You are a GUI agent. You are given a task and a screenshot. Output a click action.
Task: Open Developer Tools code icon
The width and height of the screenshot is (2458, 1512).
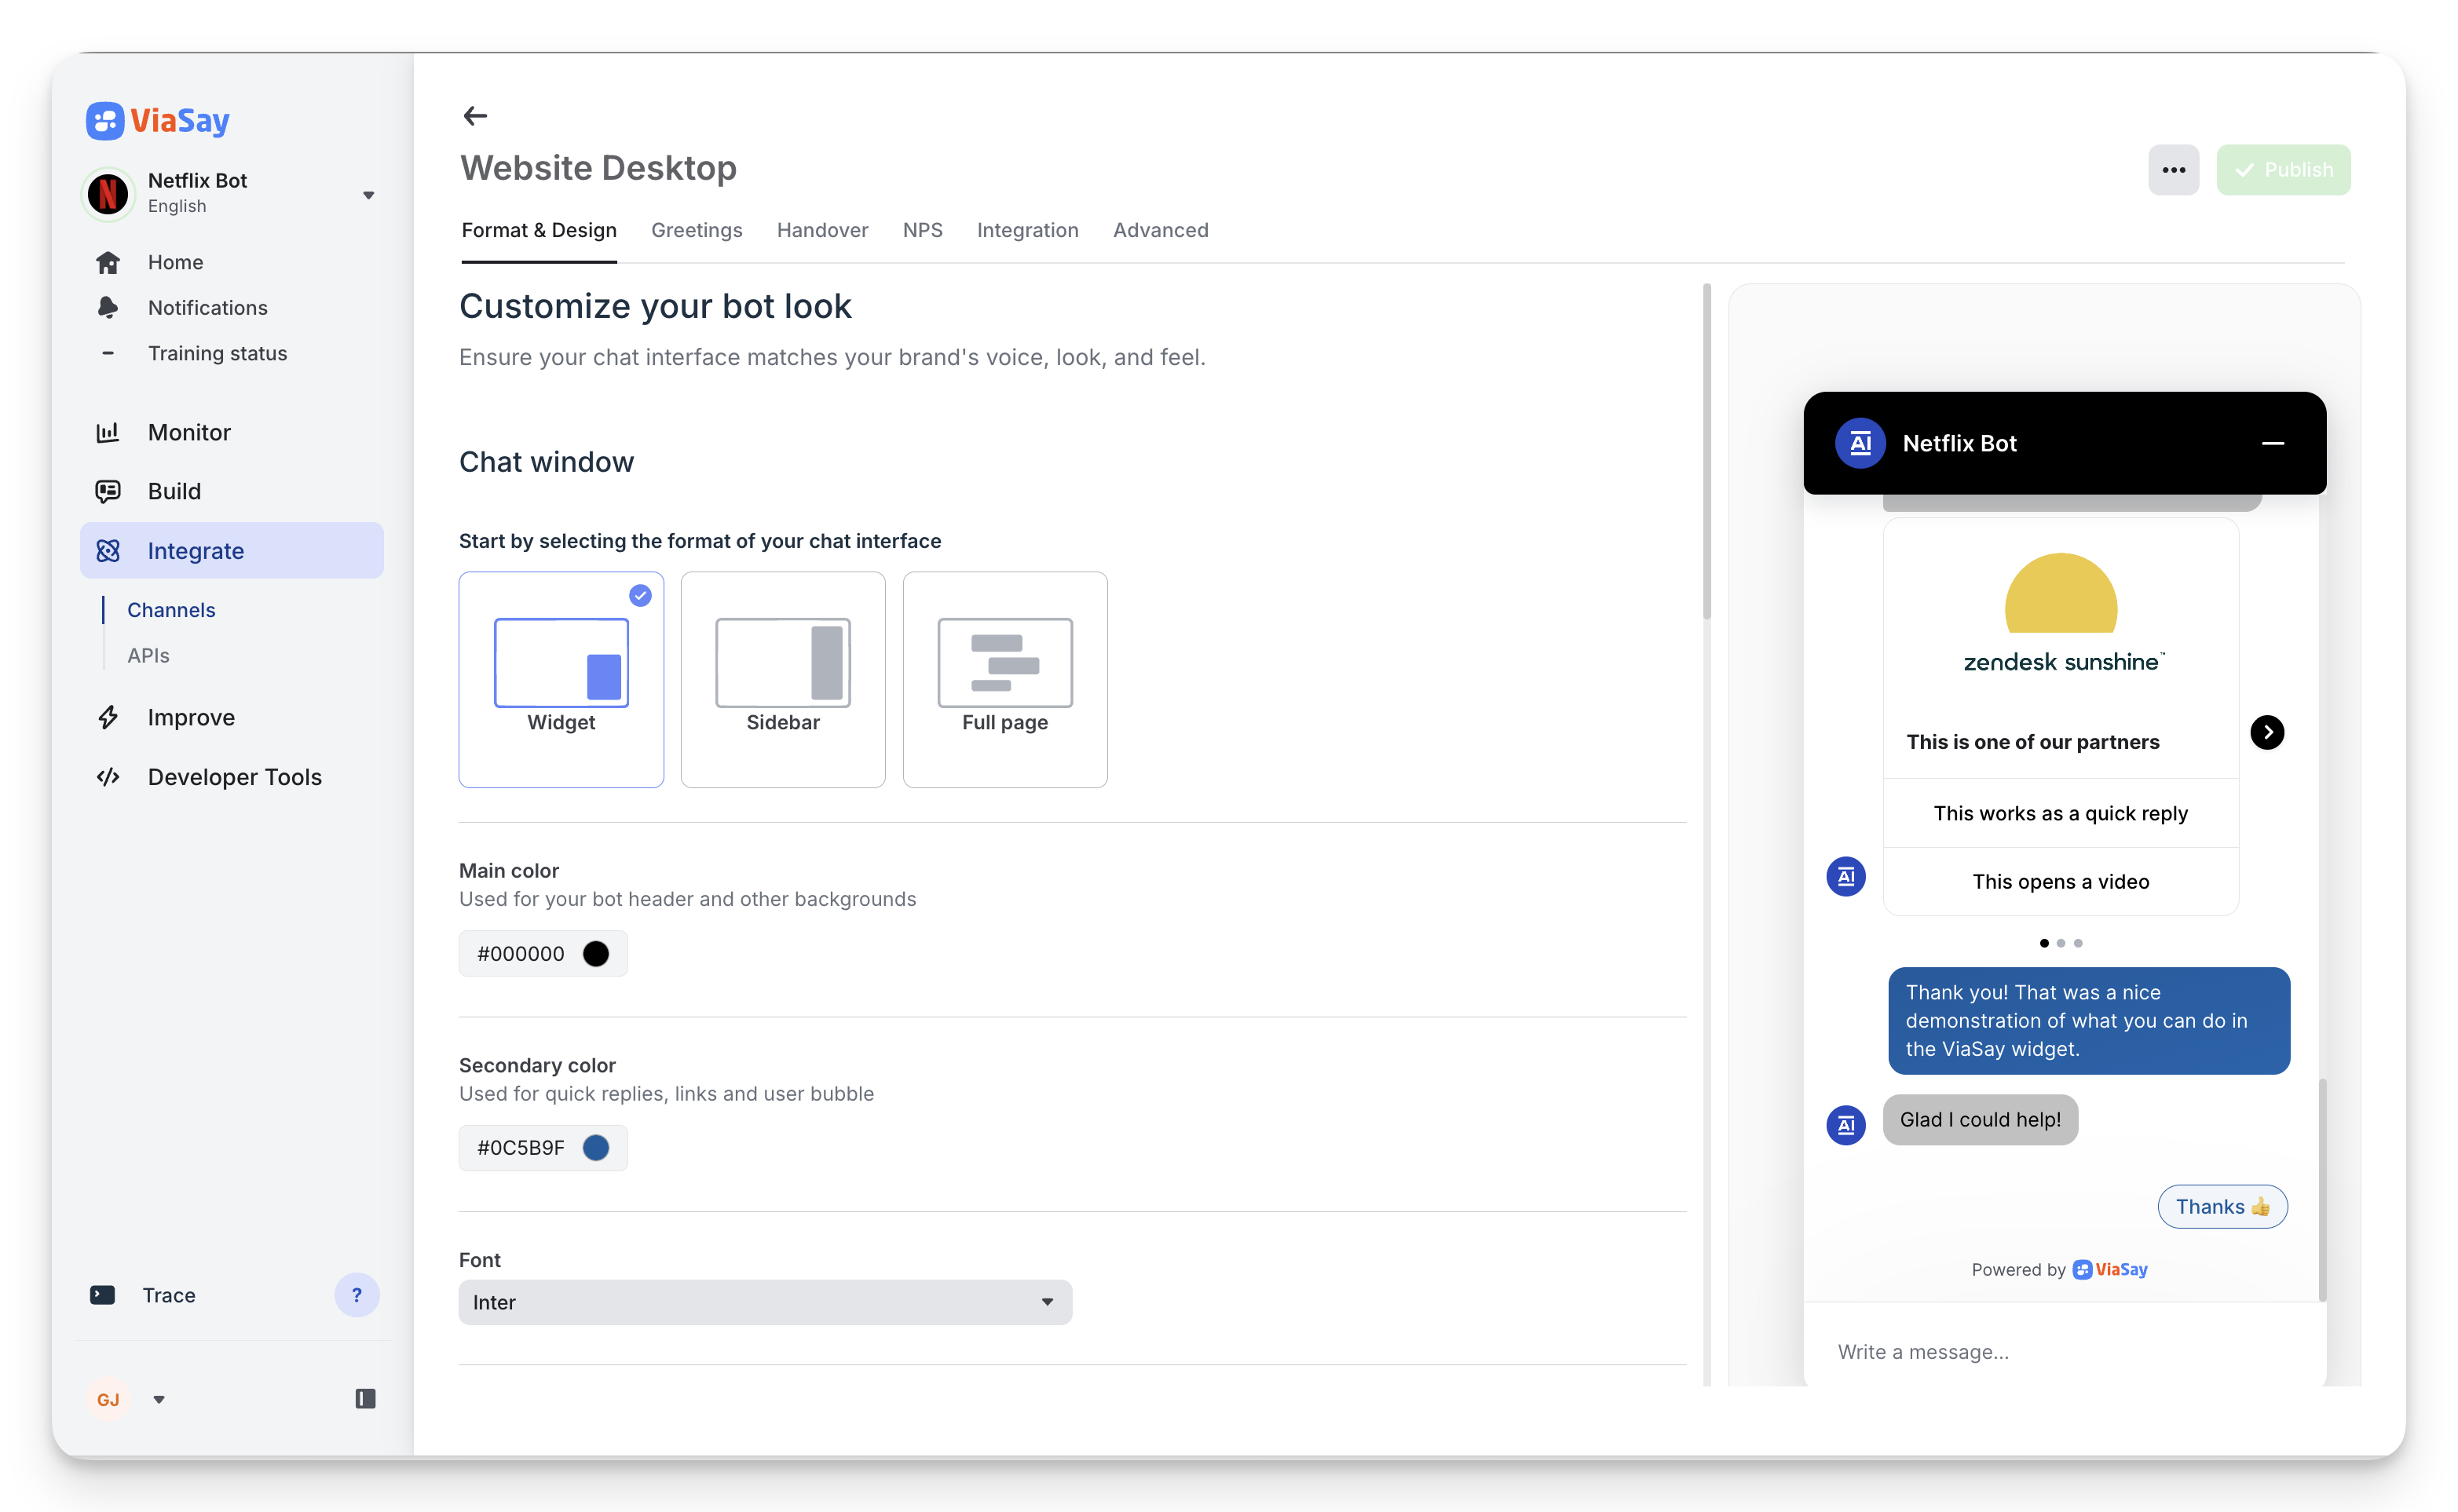[x=108, y=777]
